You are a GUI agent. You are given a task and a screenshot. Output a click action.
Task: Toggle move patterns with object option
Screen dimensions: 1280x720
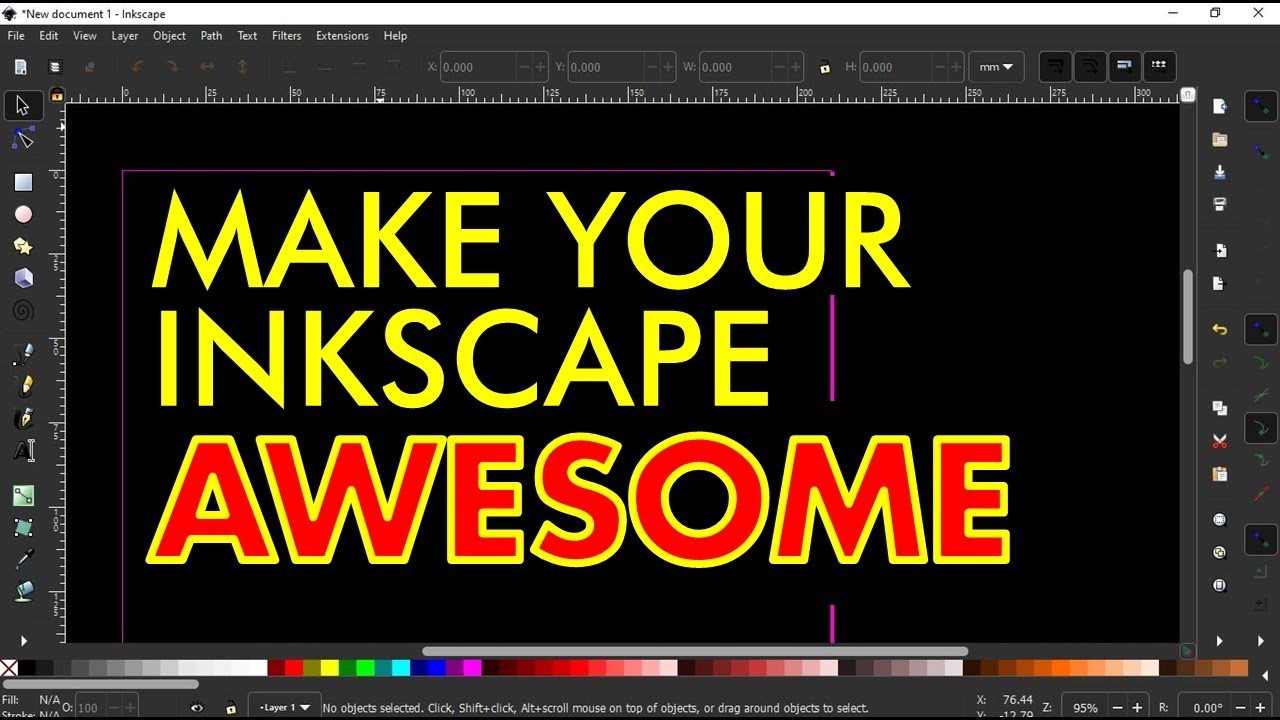[1159, 67]
